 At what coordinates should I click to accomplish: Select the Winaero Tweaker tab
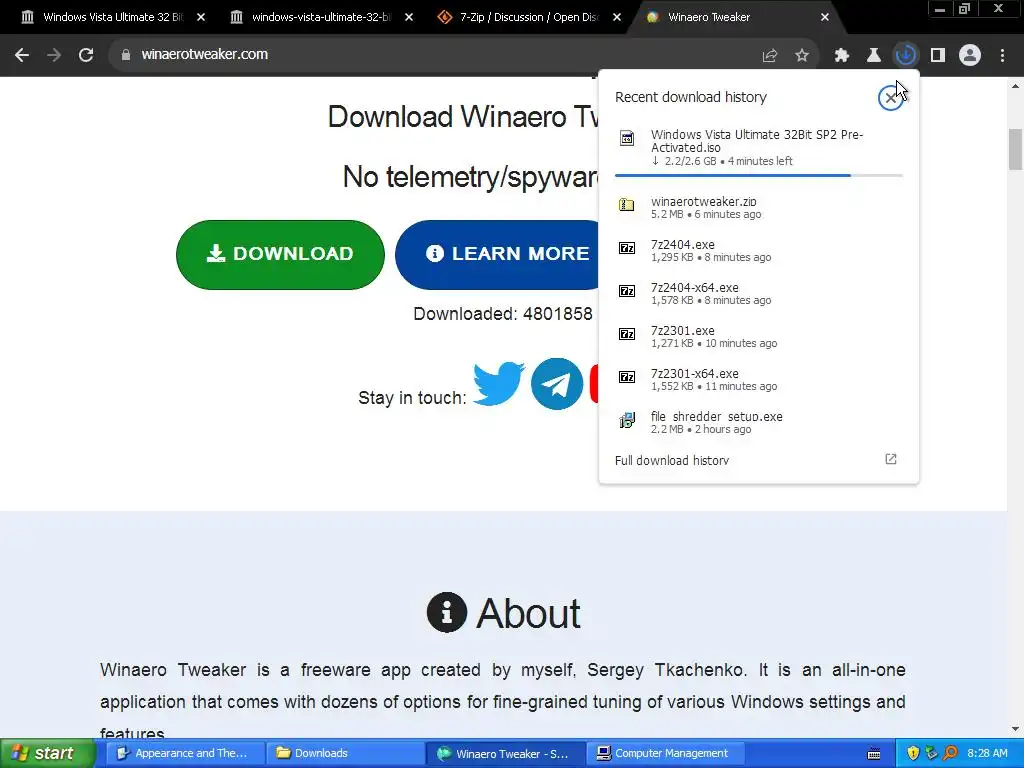coord(737,17)
